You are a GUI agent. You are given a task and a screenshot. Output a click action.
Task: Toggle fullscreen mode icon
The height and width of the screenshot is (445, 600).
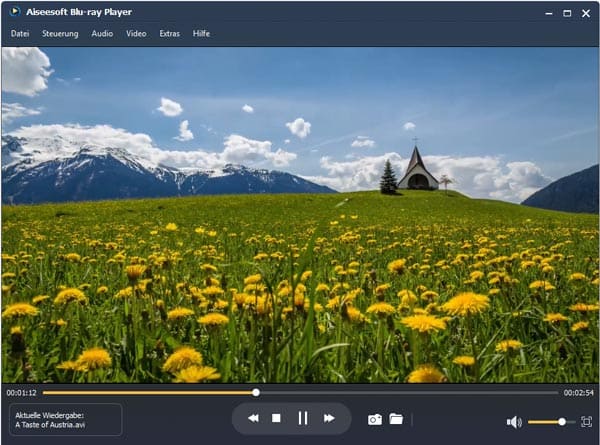586,422
